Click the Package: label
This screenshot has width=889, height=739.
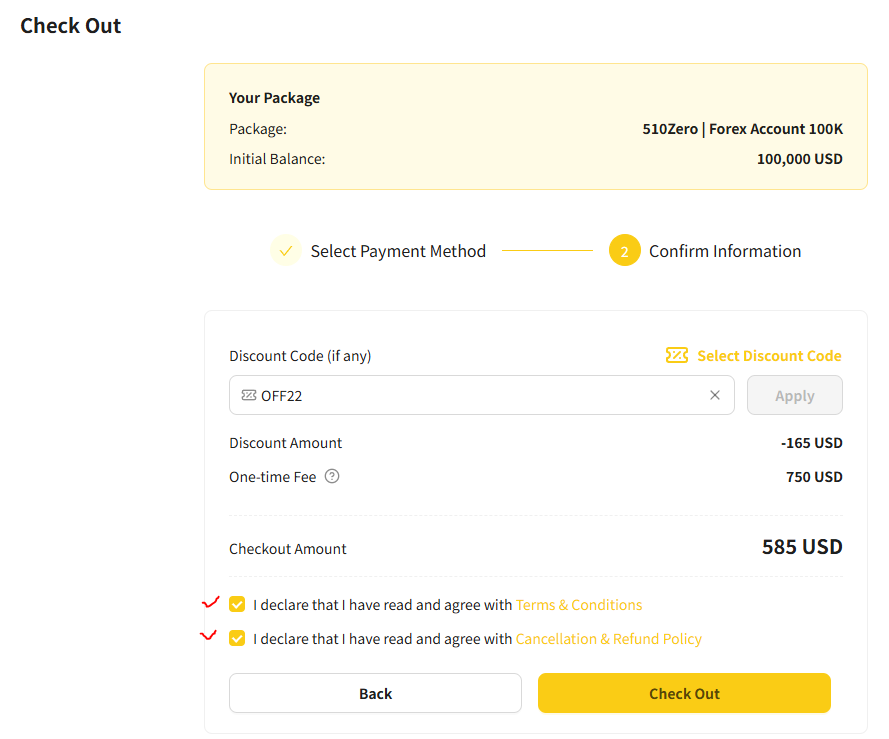258,129
